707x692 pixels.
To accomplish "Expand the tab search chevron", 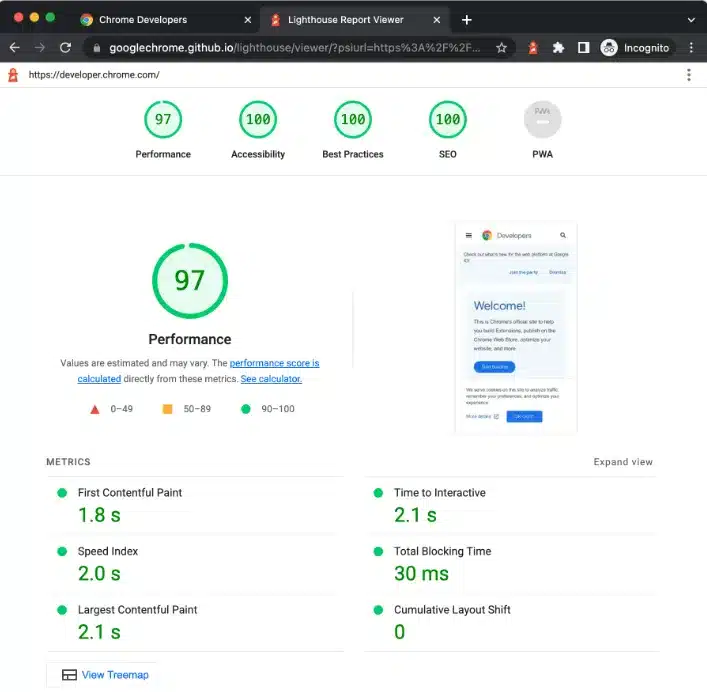I will point(691,19).
